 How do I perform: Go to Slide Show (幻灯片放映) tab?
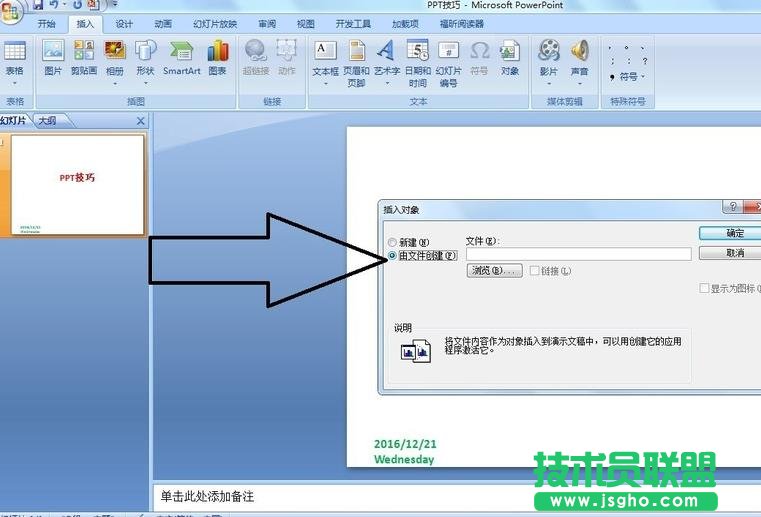click(215, 24)
